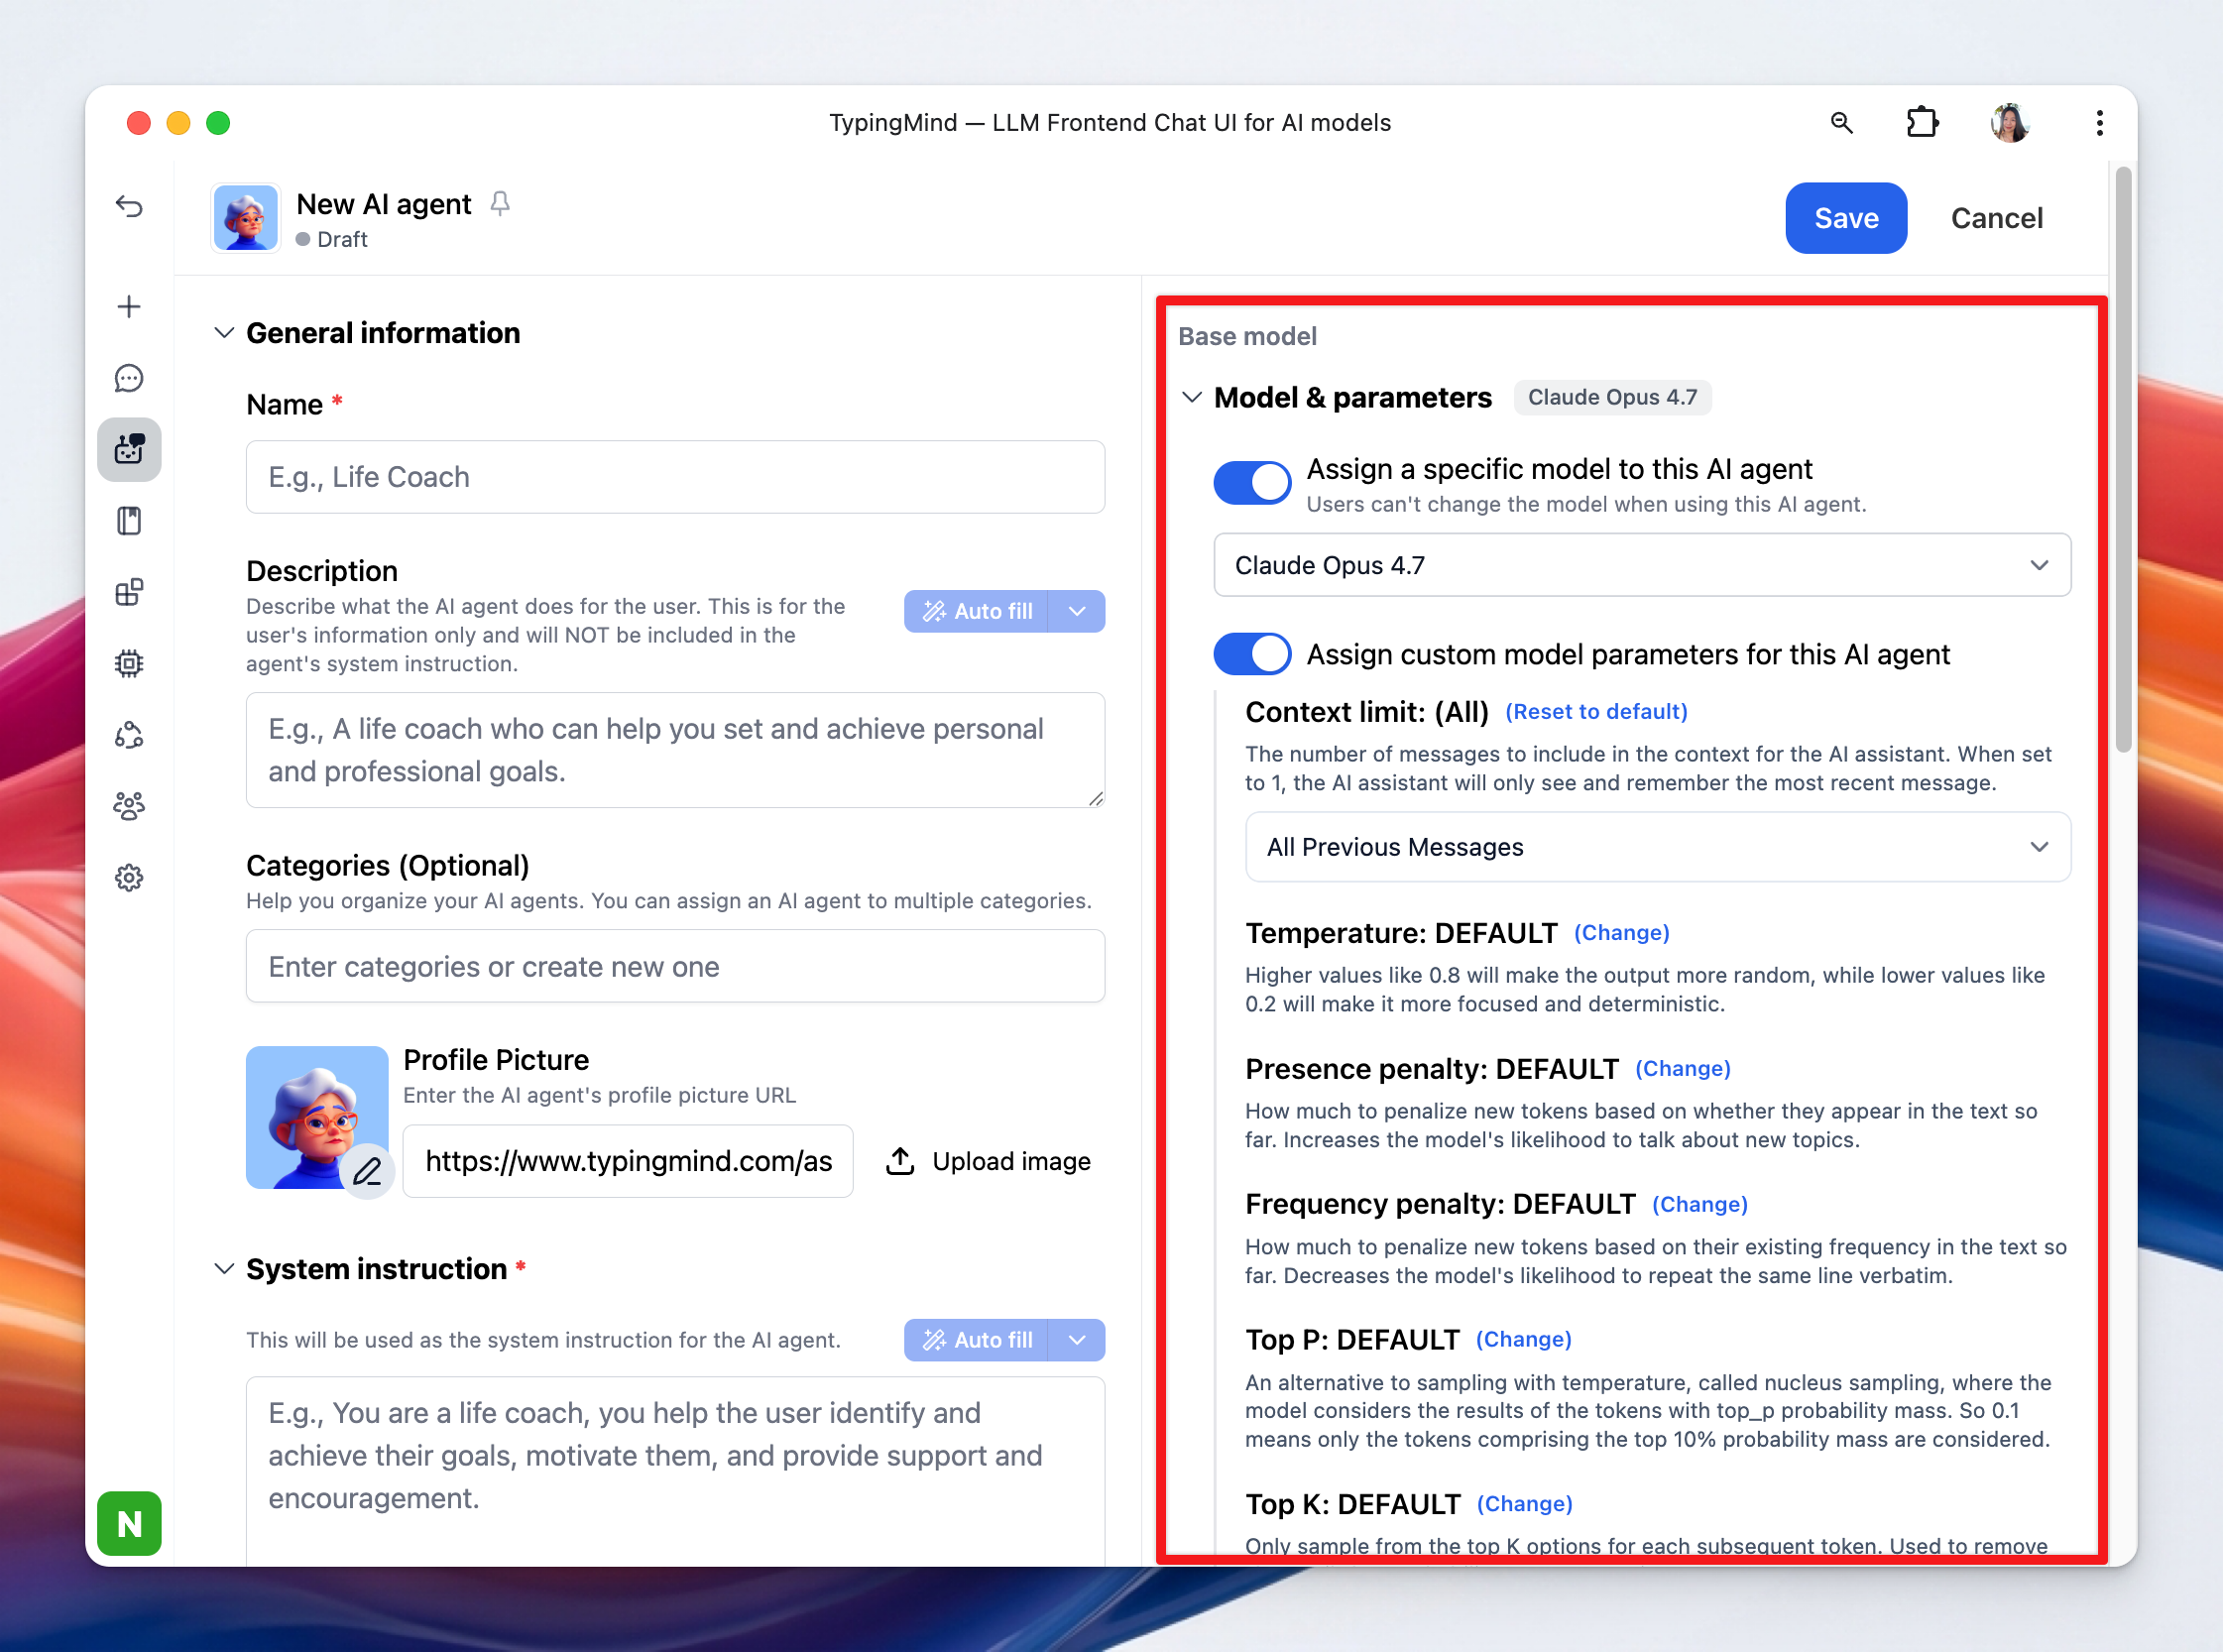Focus the categories input field
This screenshot has height=1652, width=2223.
click(x=676, y=967)
